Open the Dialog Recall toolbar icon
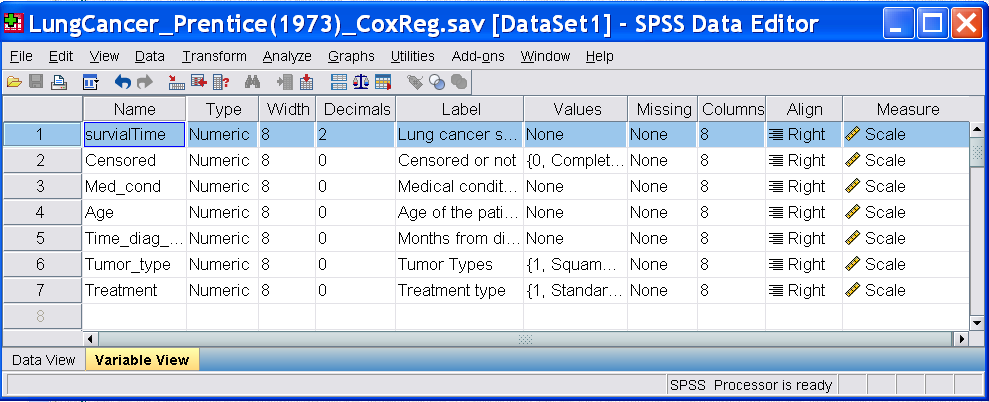Image resolution: width=989 pixels, height=402 pixels. point(90,82)
